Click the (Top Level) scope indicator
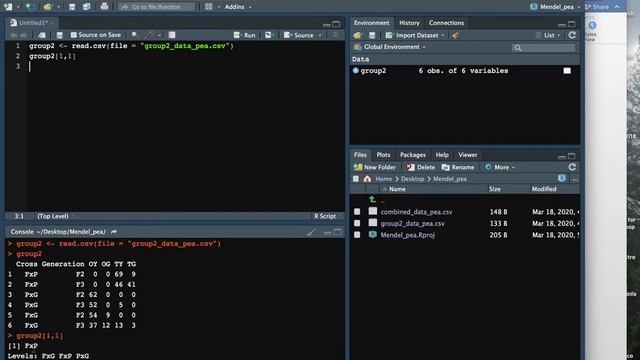The width and height of the screenshot is (640, 360). coord(53,216)
